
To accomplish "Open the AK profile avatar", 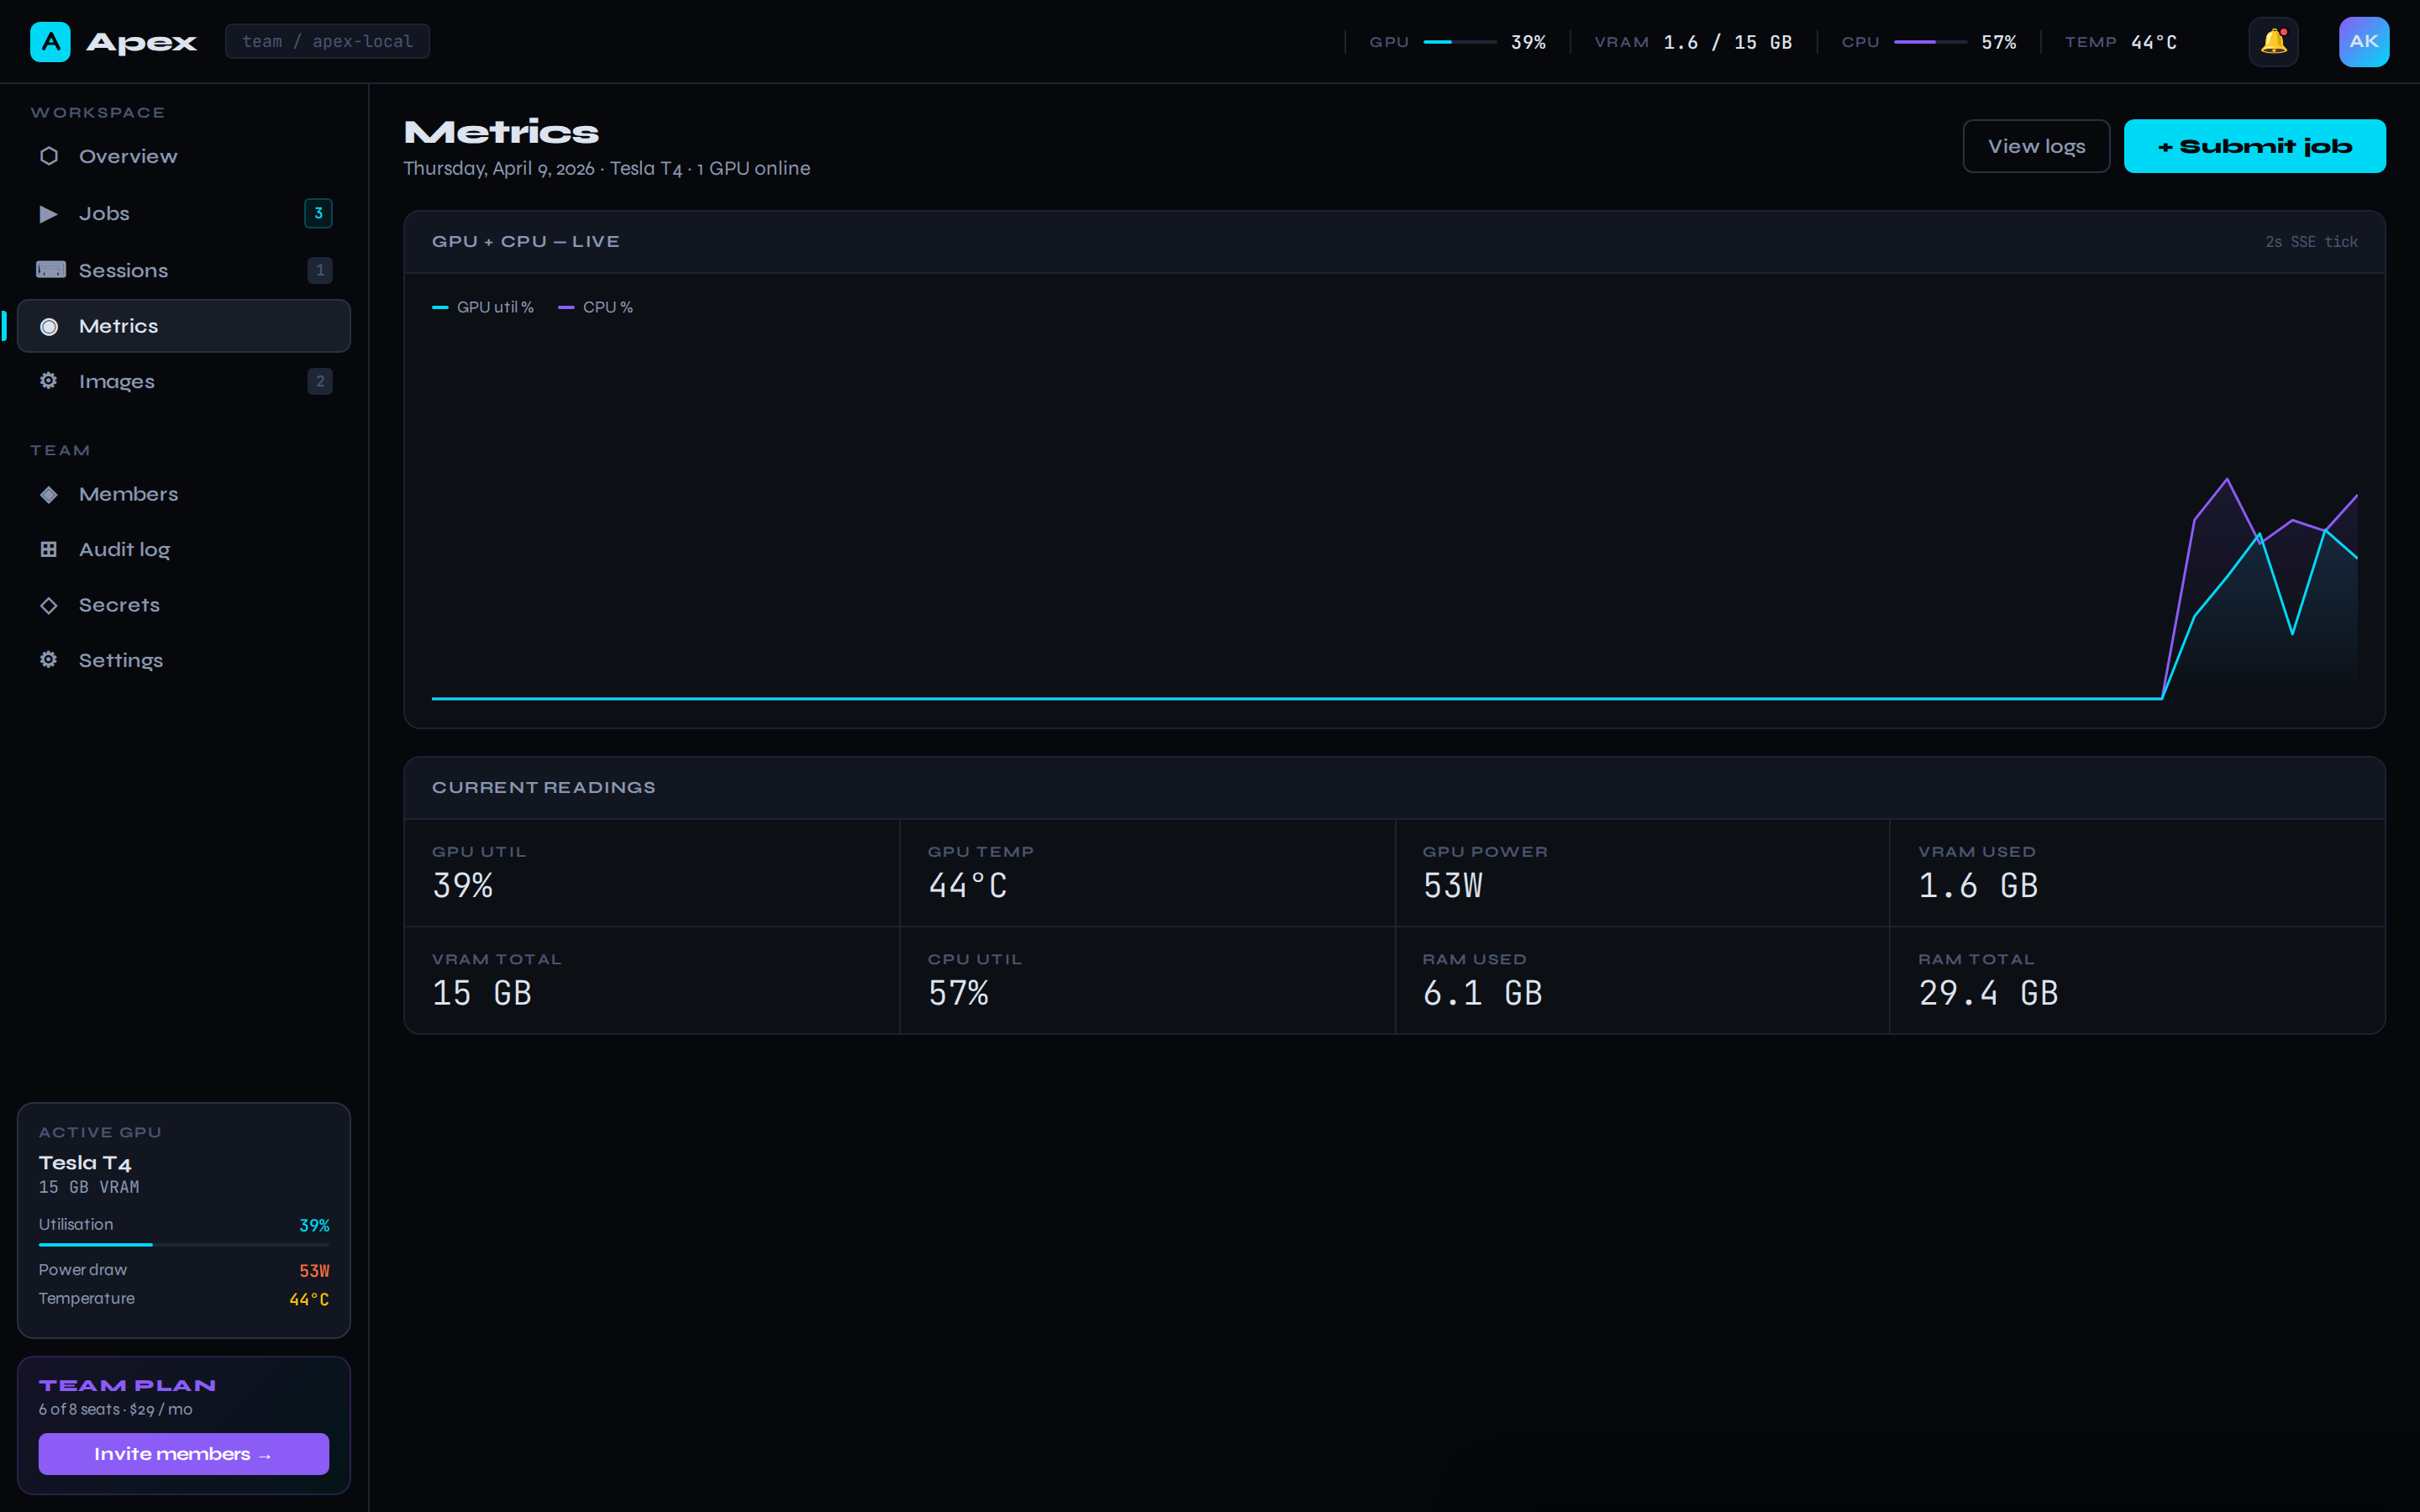I will pyautogui.click(x=2364, y=41).
